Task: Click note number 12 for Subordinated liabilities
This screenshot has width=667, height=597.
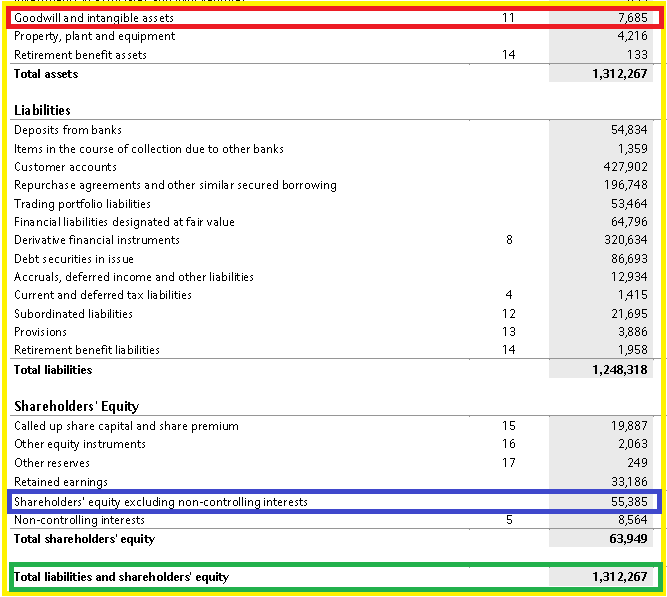Action: (509, 314)
